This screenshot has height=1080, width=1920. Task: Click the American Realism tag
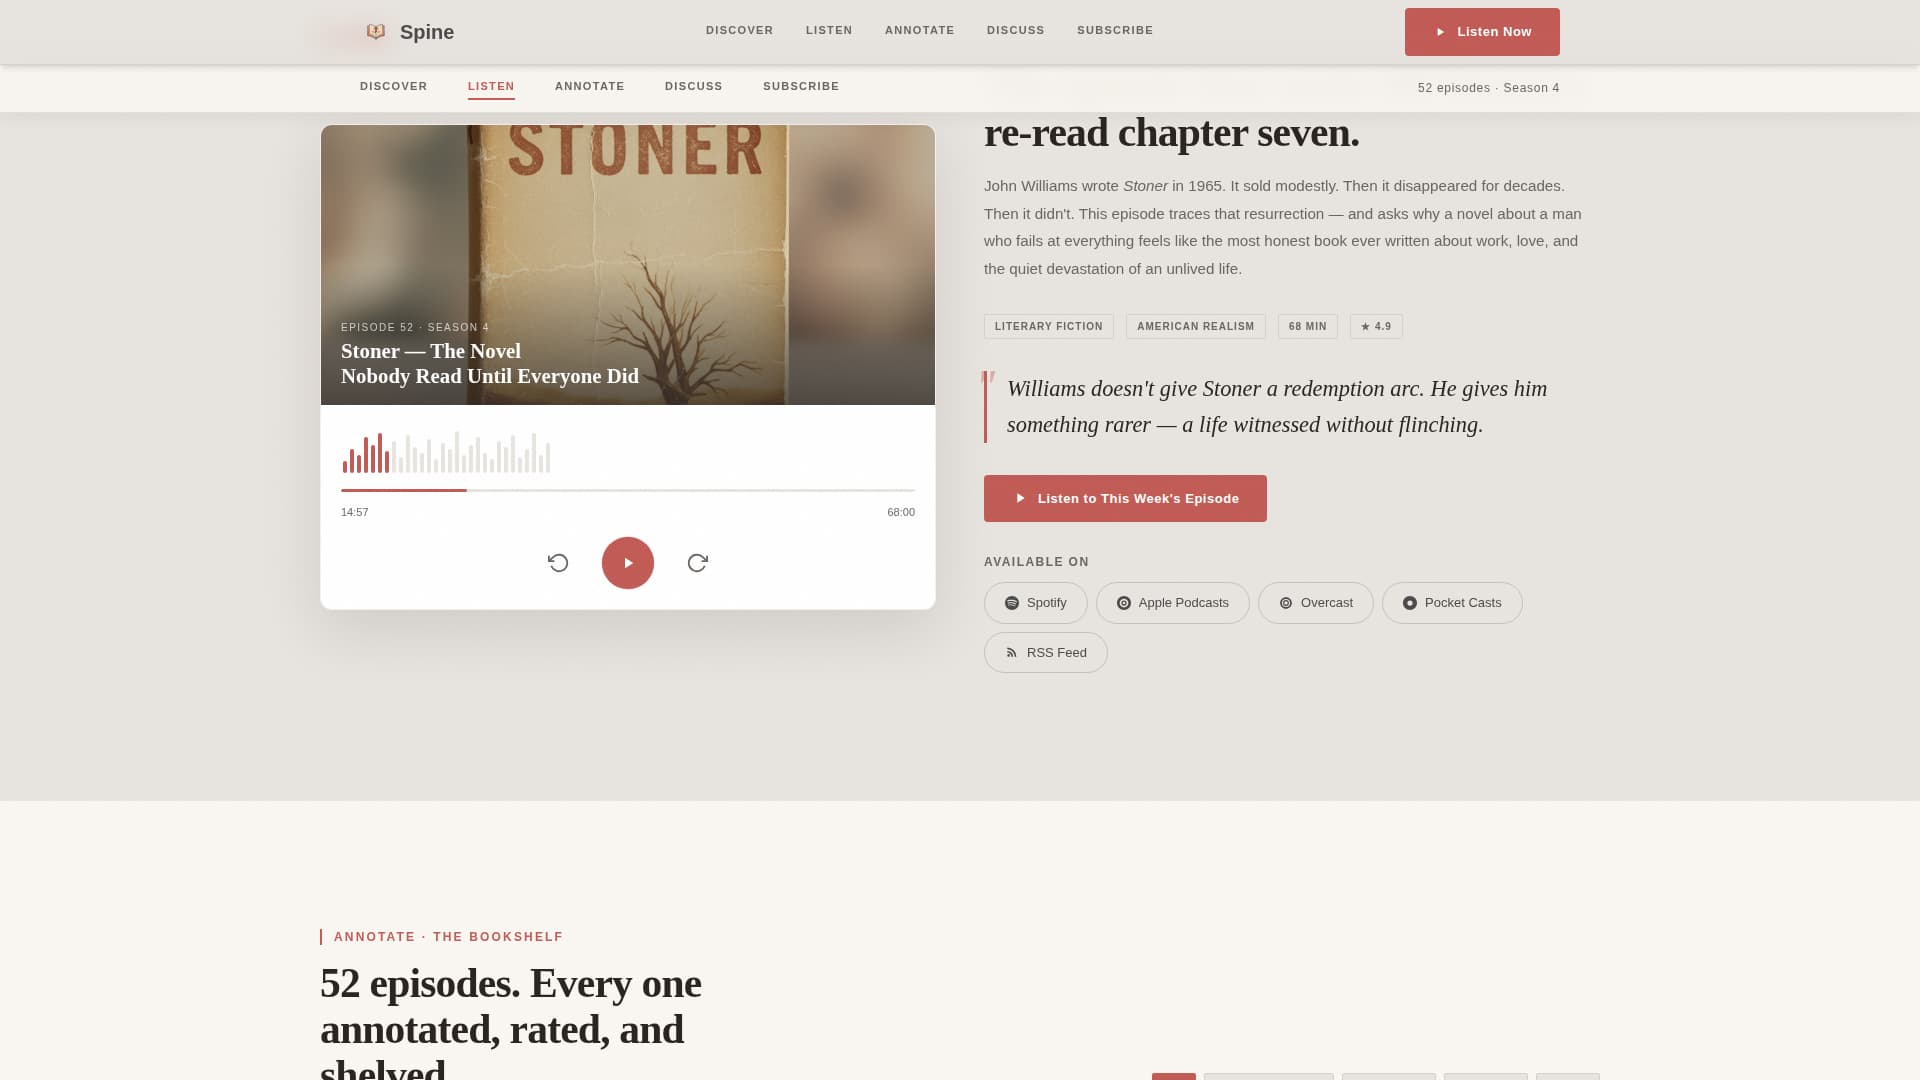1196,327
